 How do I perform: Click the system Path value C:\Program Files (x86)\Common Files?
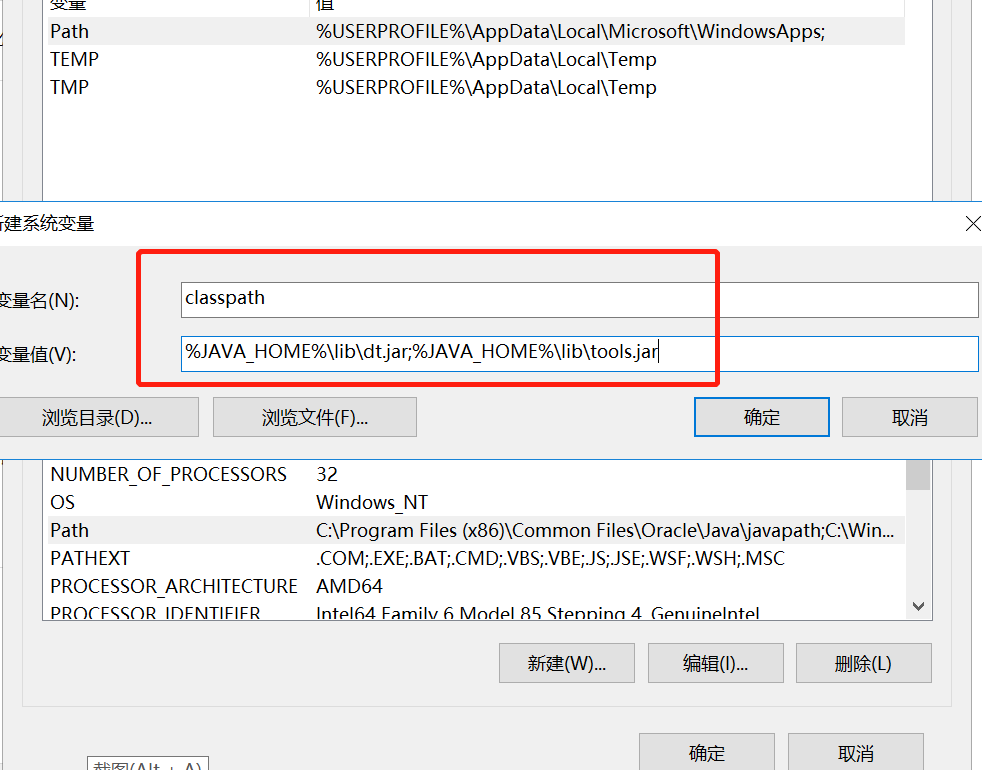click(x=605, y=530)
